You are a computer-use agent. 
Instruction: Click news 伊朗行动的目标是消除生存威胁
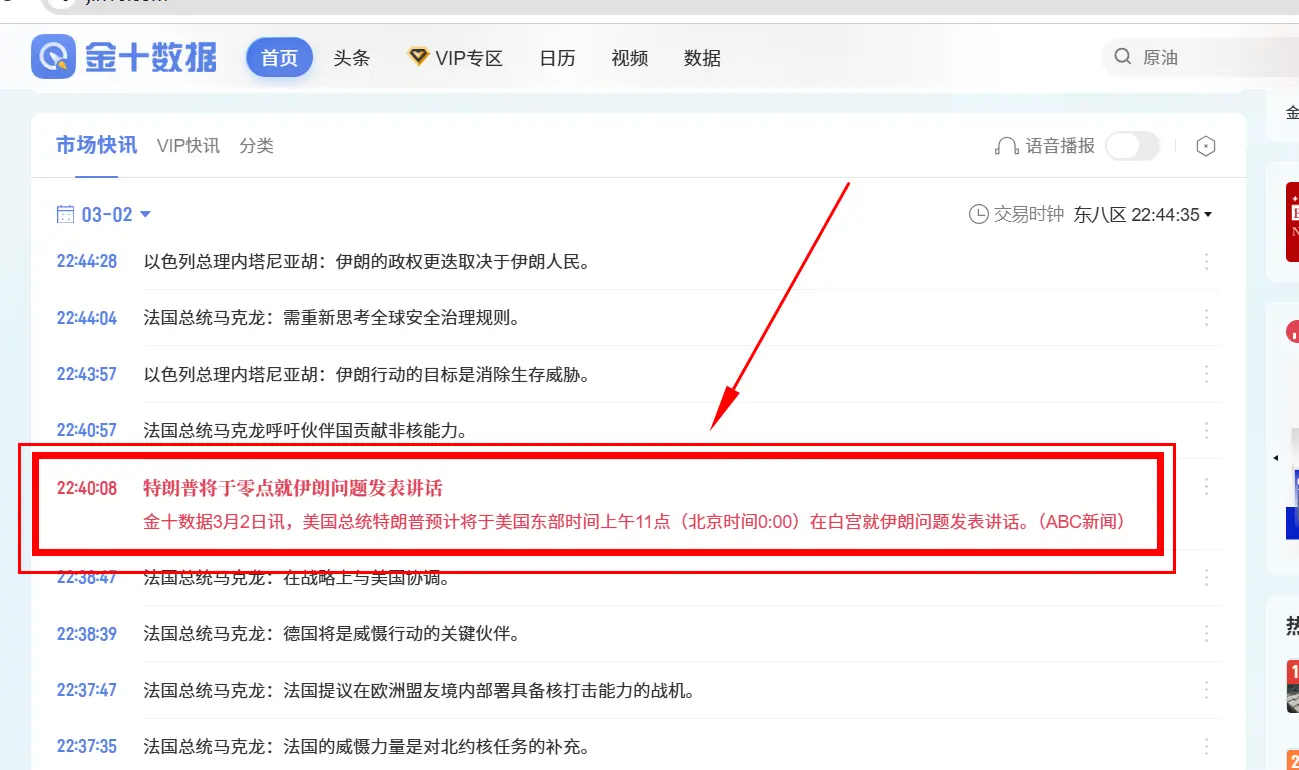367,374
